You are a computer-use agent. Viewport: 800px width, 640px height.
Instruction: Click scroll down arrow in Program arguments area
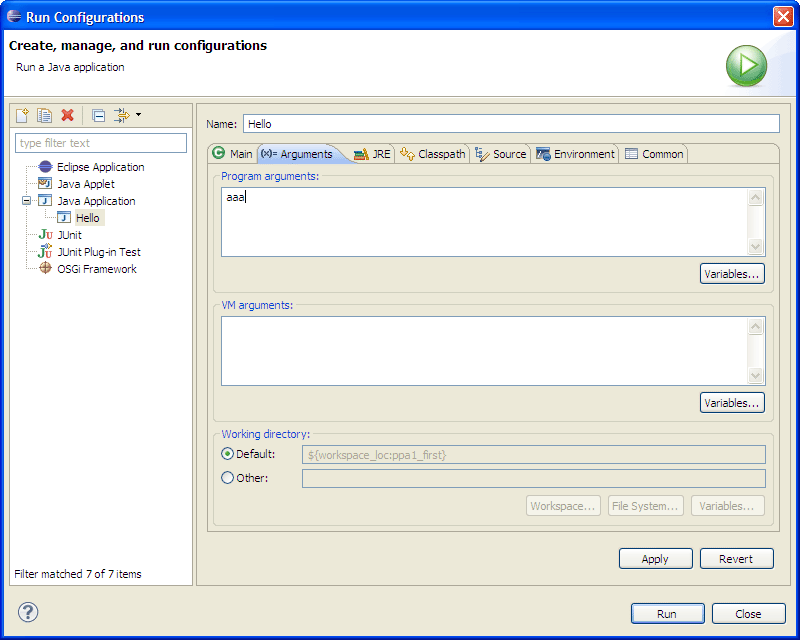click(x=756, y=247)
